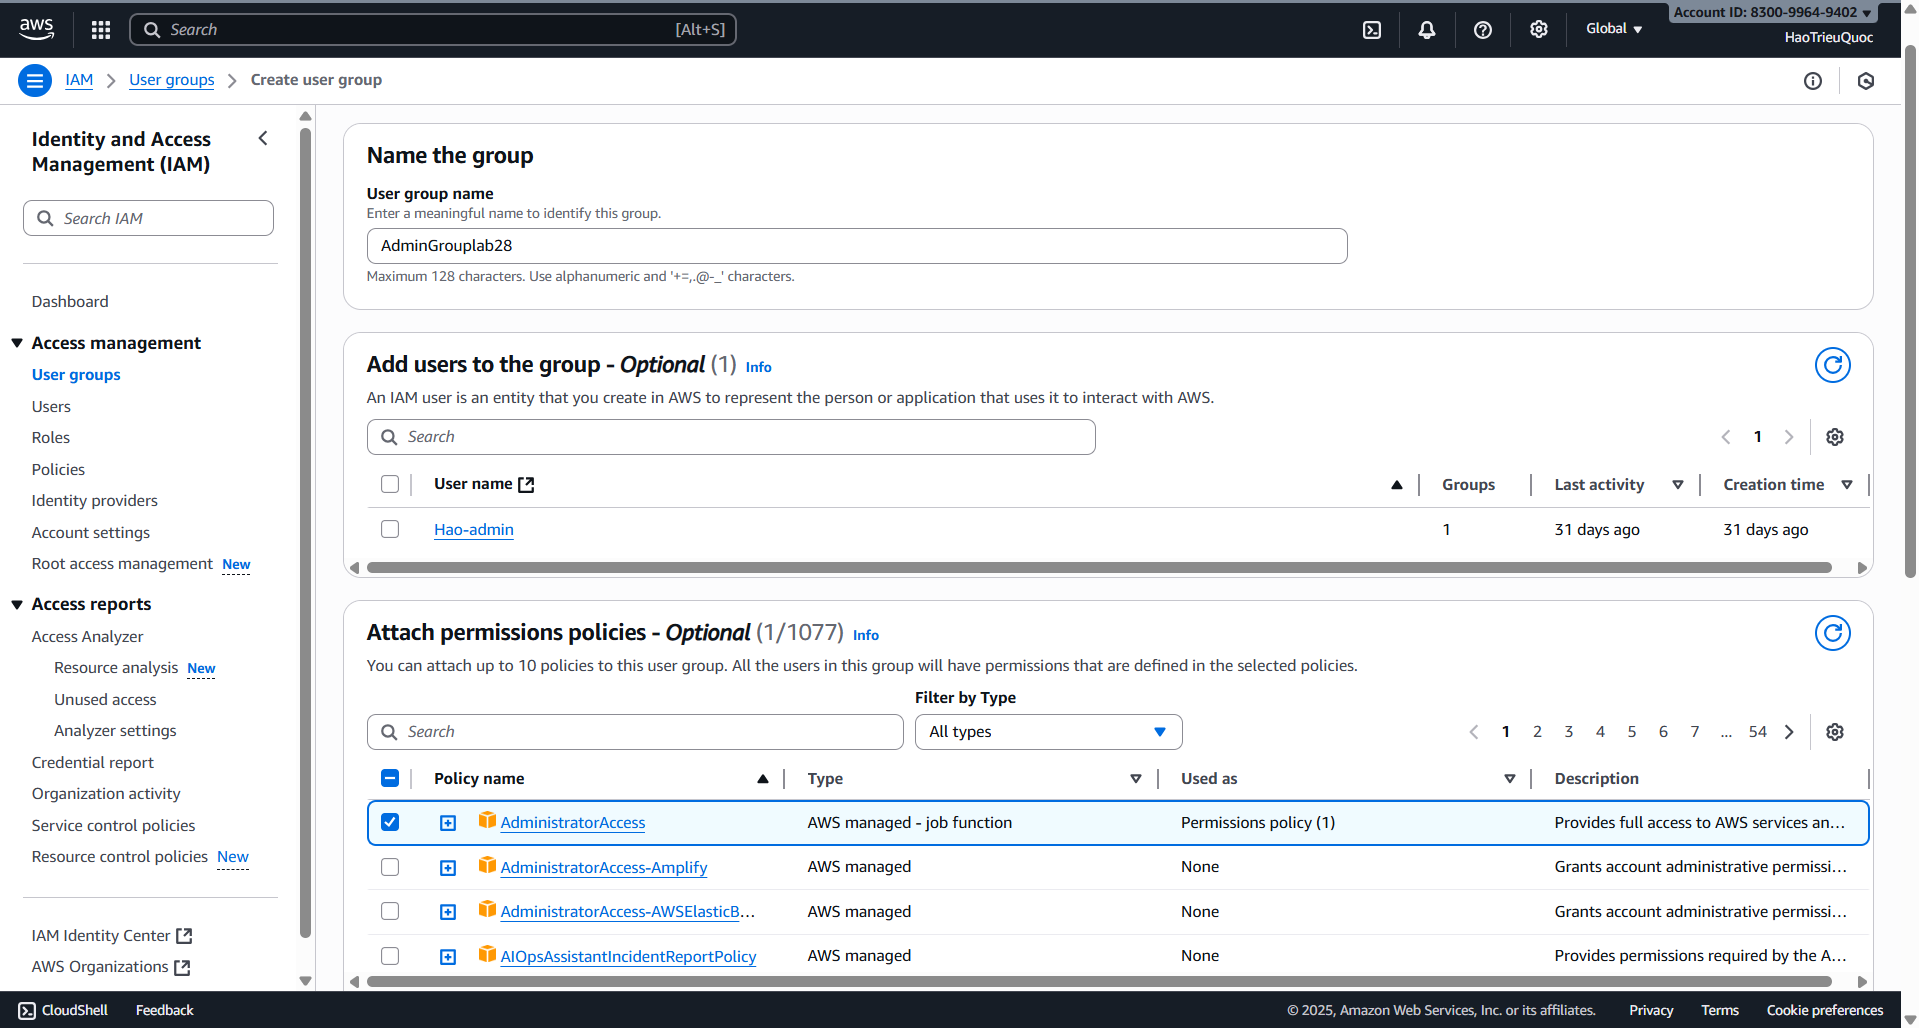Uncheck the AdministratorAccess policy

[390, 822]
